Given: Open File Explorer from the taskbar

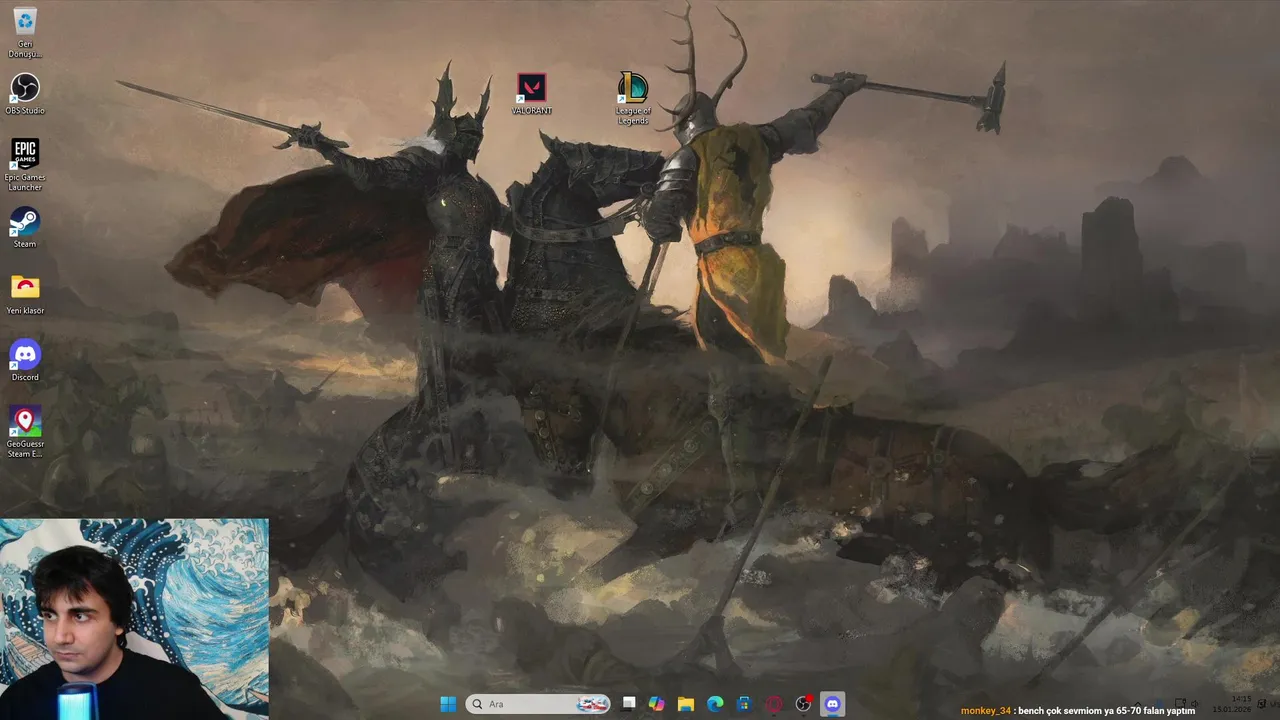Looking at the screenshot, I should 685,704.
